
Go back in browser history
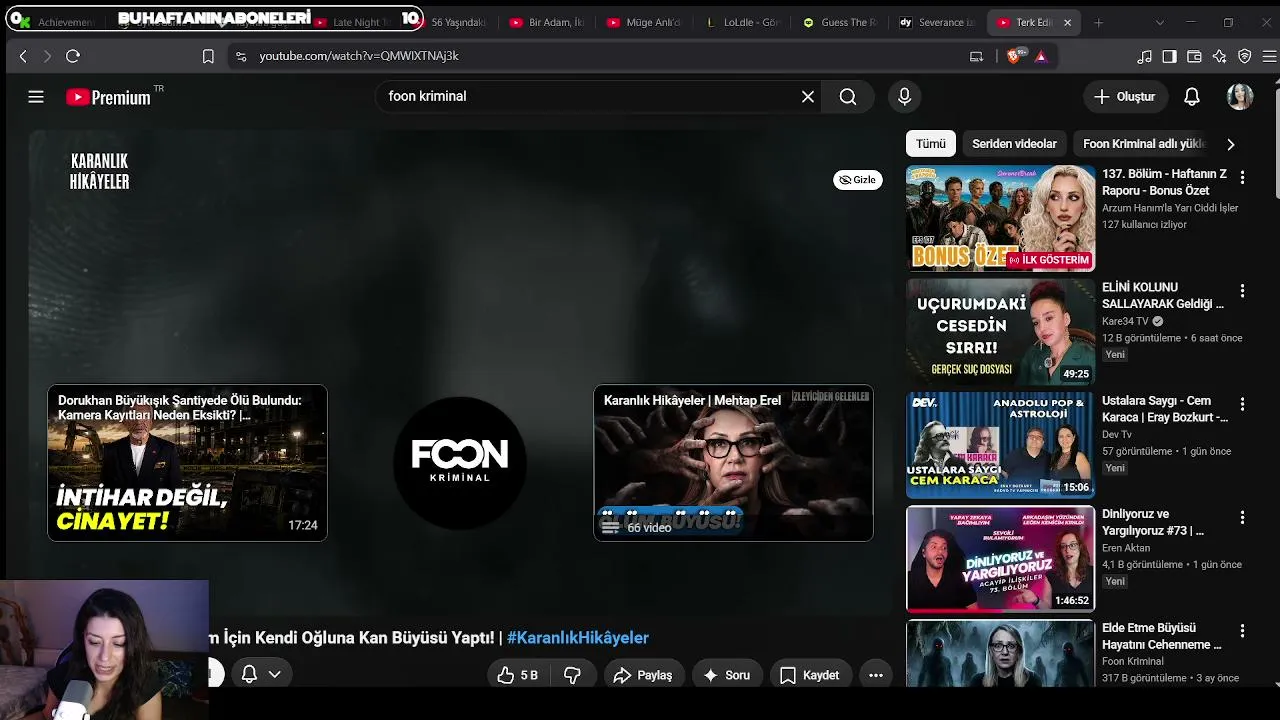click(x=23, y=57)
